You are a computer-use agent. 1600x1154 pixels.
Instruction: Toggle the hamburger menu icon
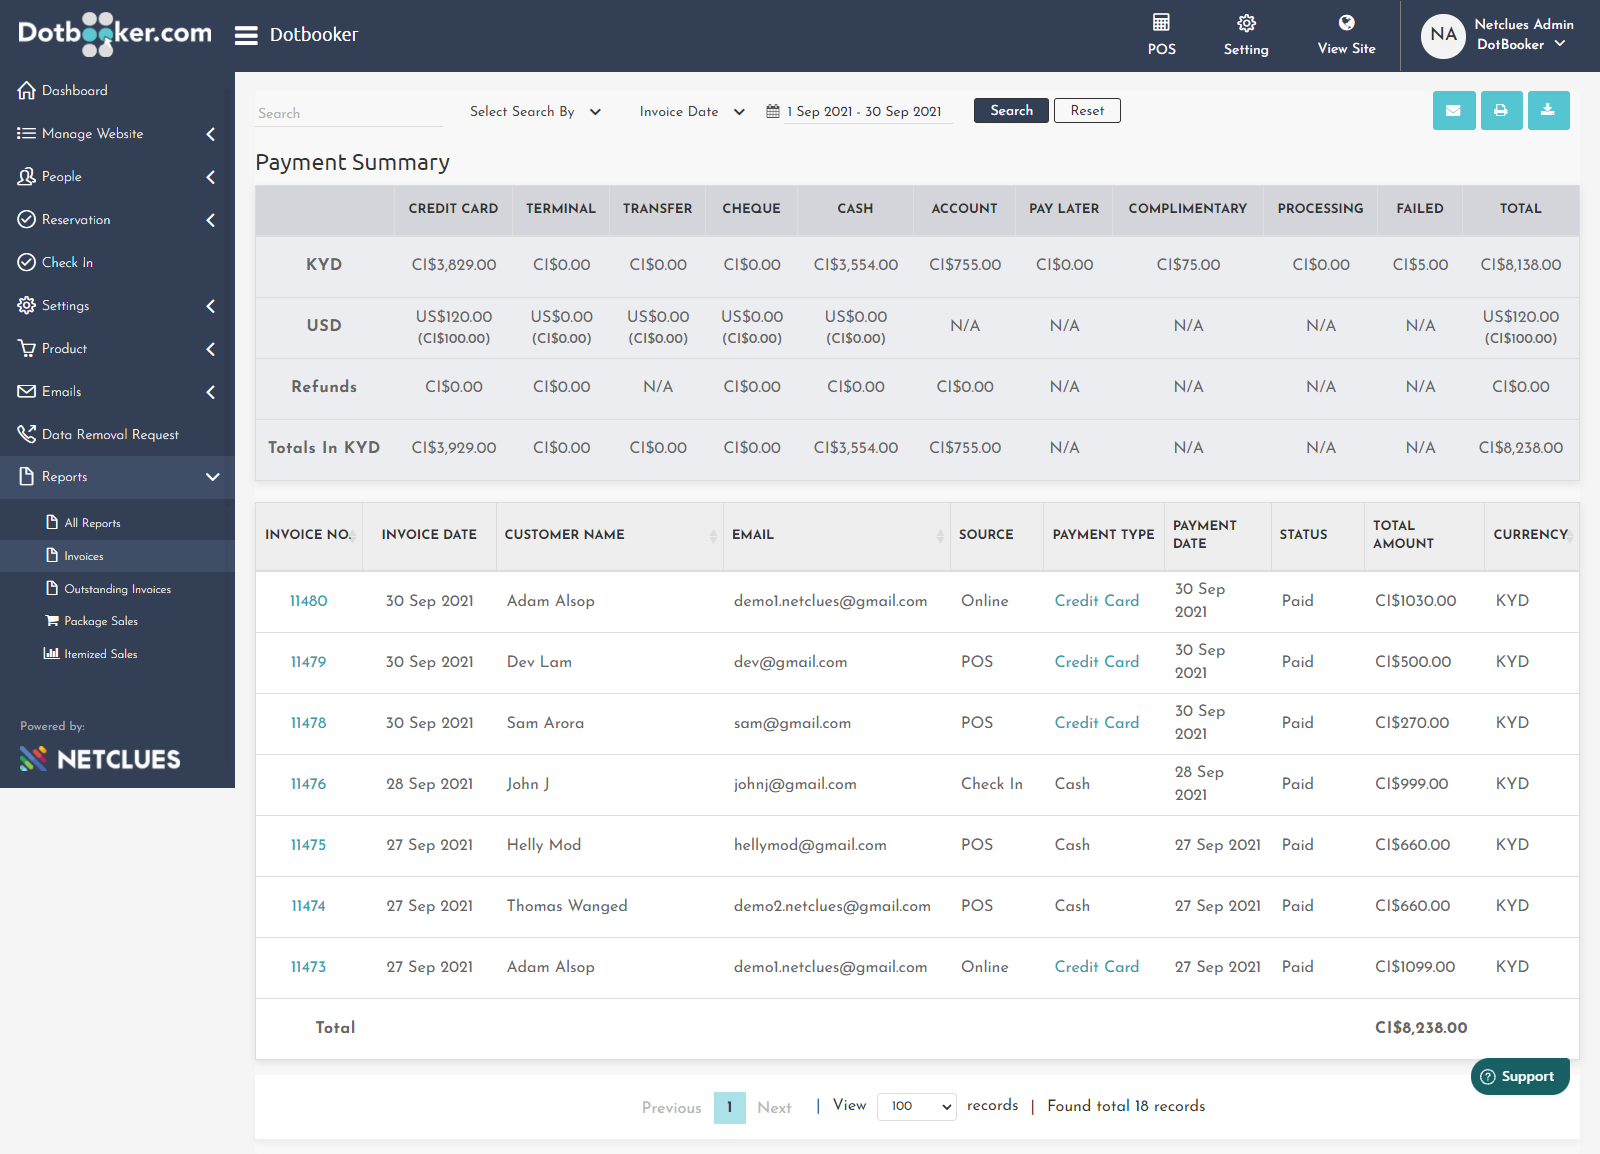(246, 35)
